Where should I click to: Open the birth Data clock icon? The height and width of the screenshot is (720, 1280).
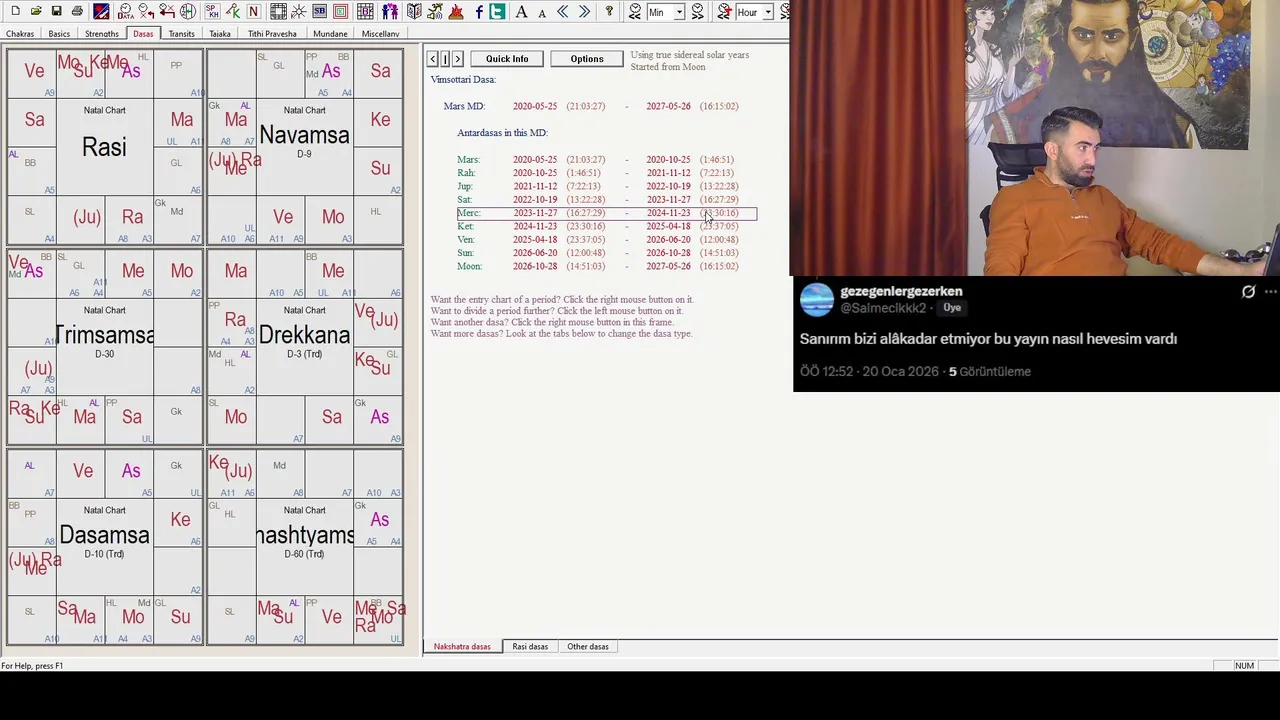pyautogui.click(x=126, y=11)
